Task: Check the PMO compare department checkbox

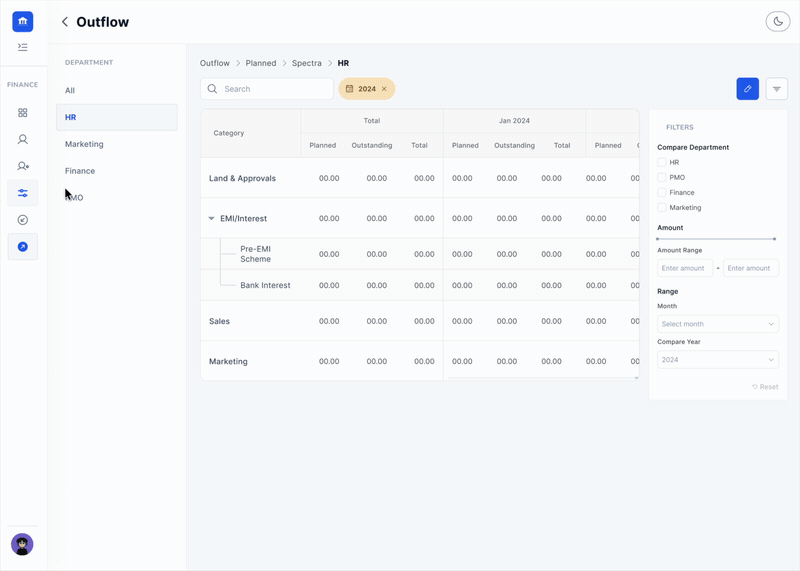Action: 662,178
